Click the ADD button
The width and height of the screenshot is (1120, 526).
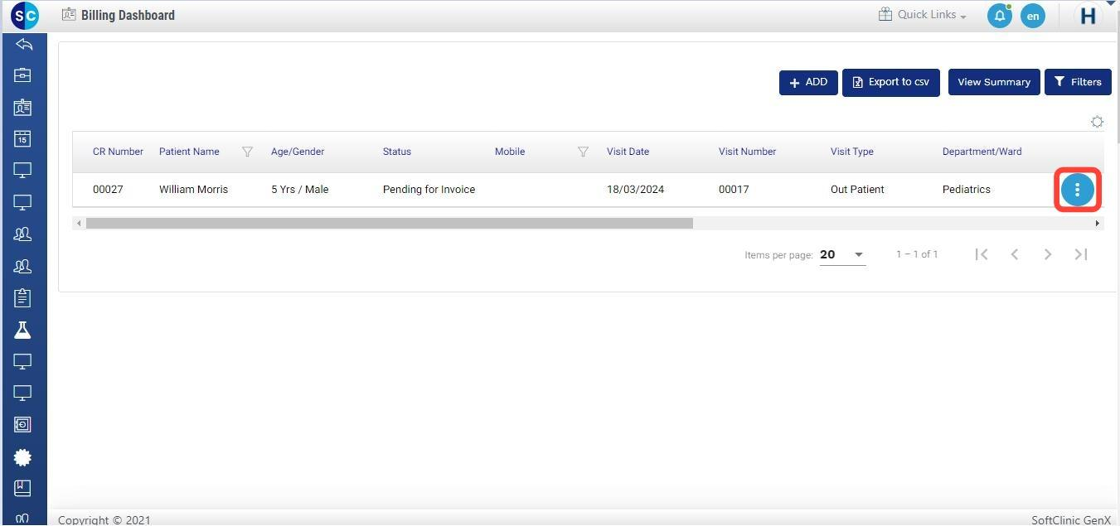(808, 82)
